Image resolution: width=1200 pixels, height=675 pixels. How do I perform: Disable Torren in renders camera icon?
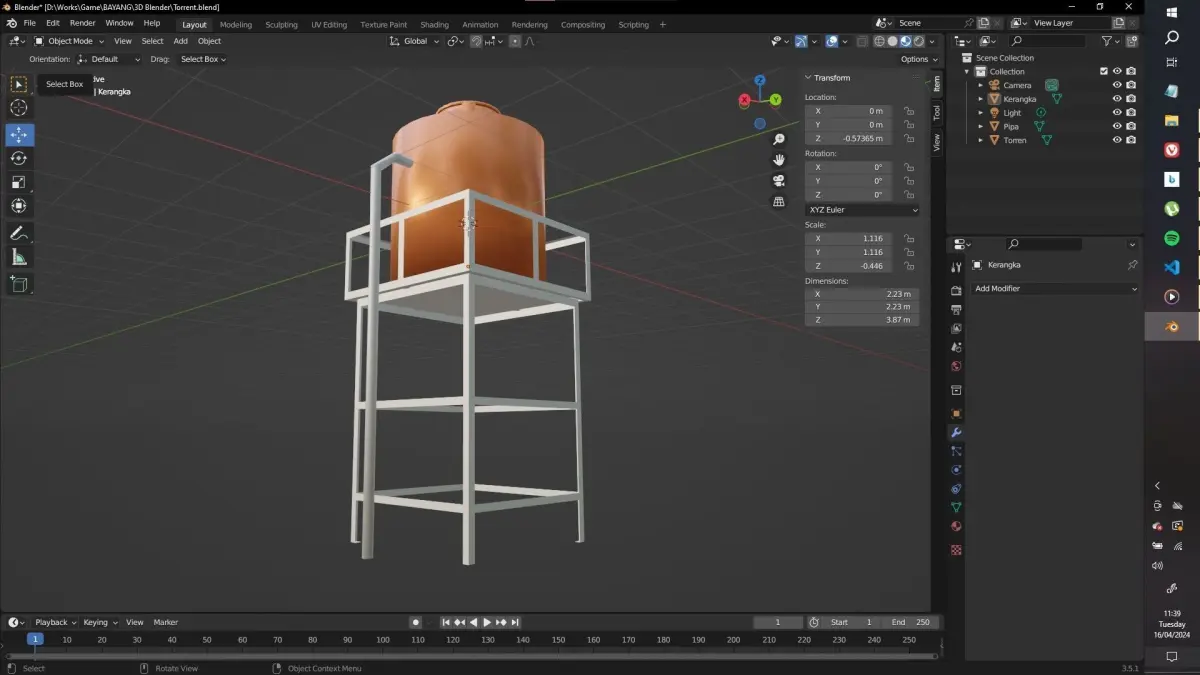1131,140
